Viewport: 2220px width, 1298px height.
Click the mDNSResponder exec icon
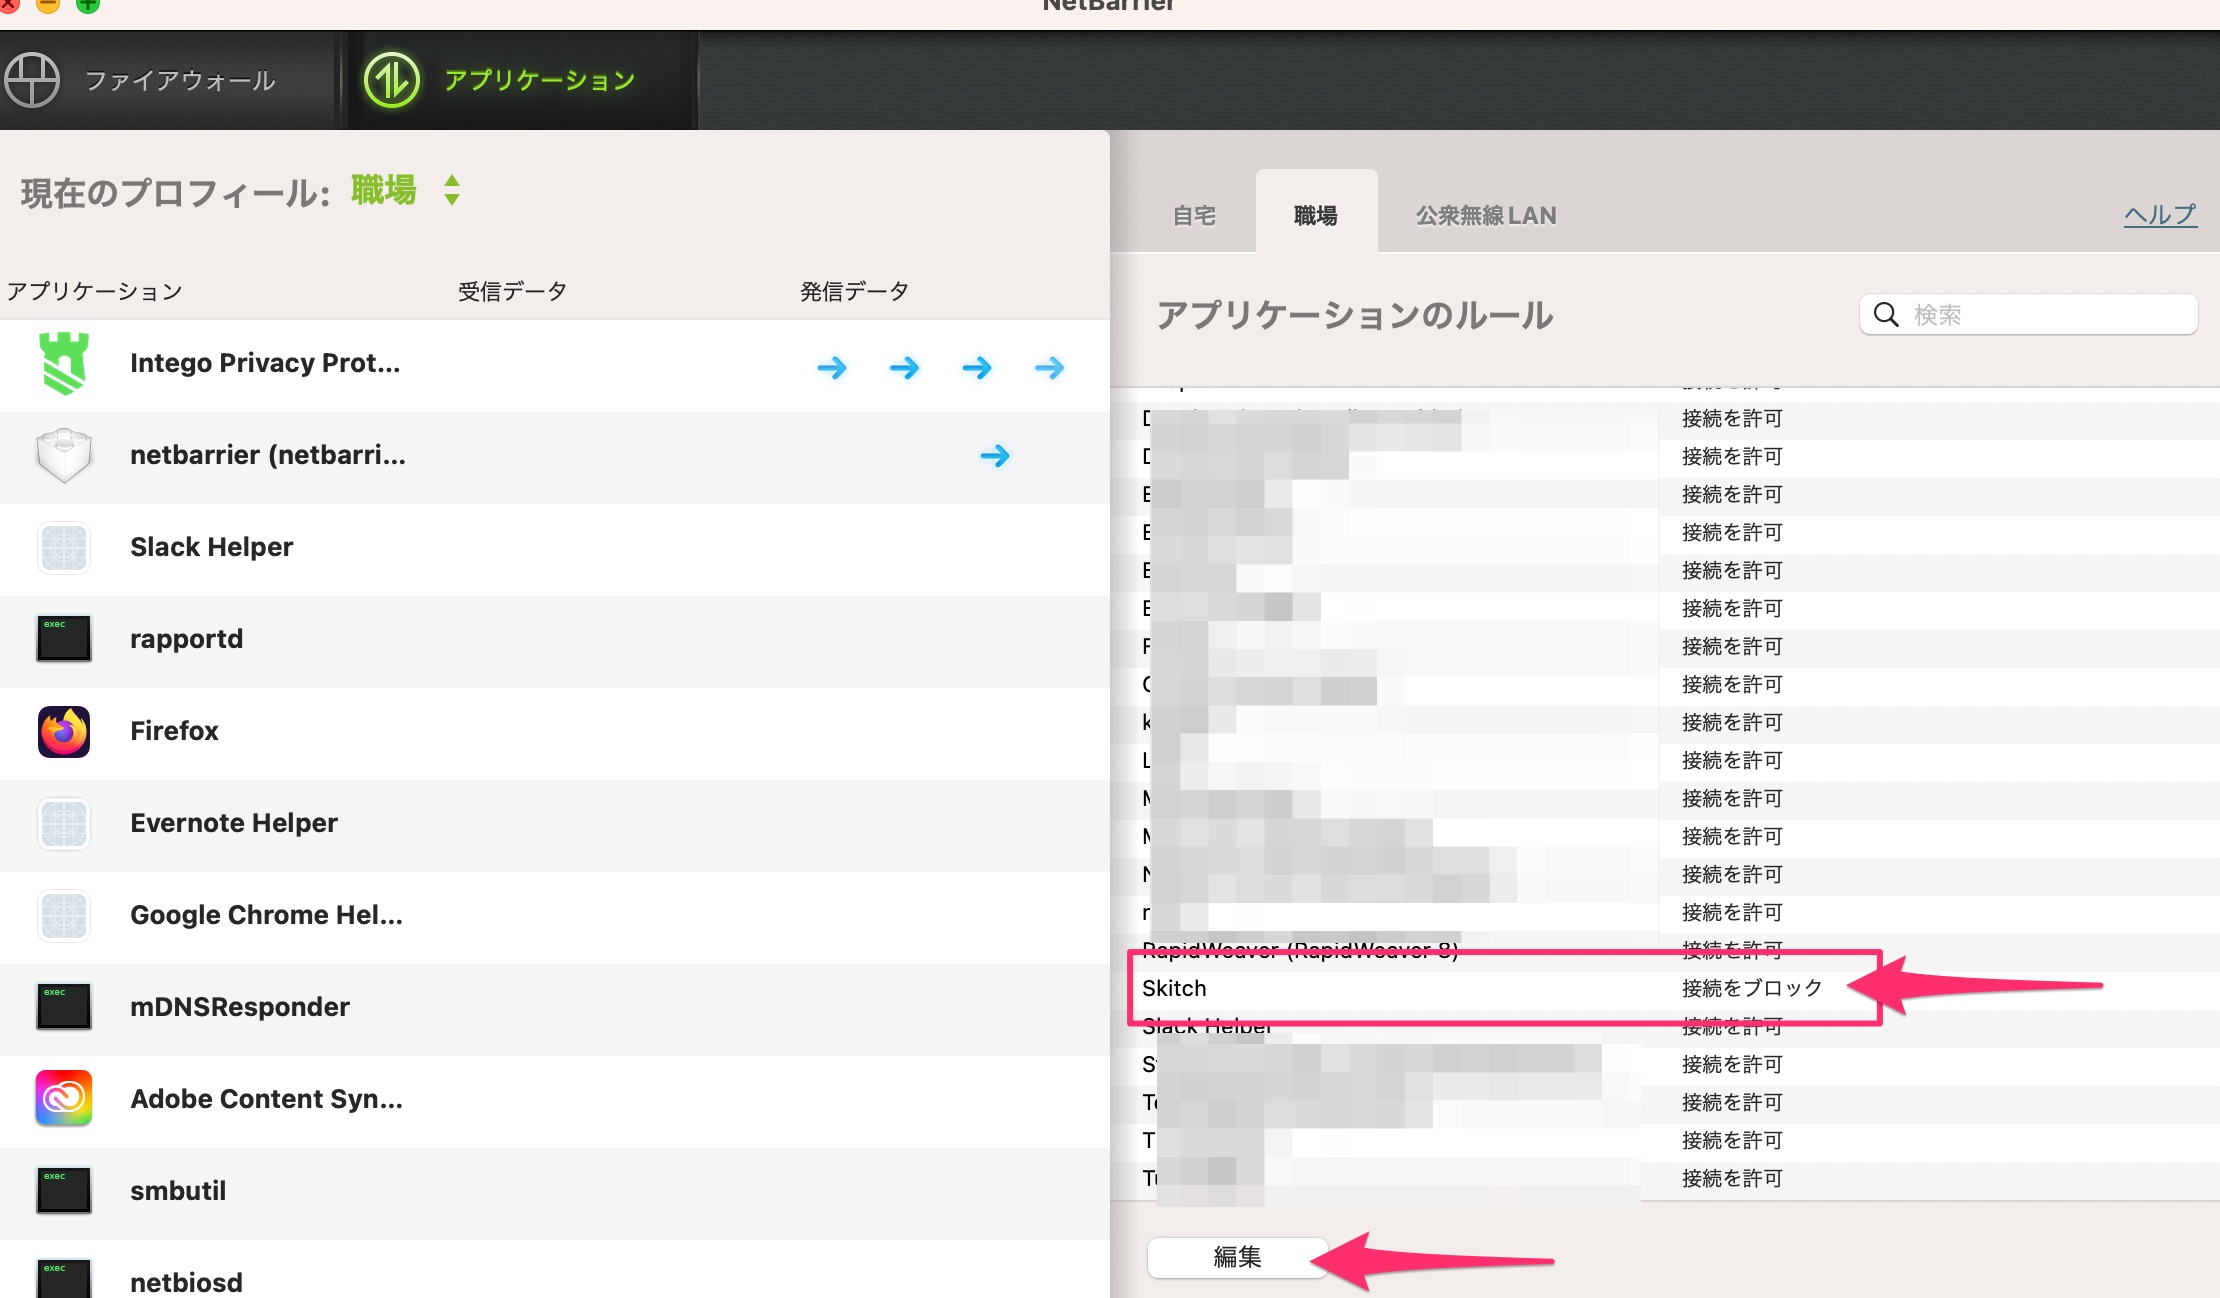point(64,1007)
